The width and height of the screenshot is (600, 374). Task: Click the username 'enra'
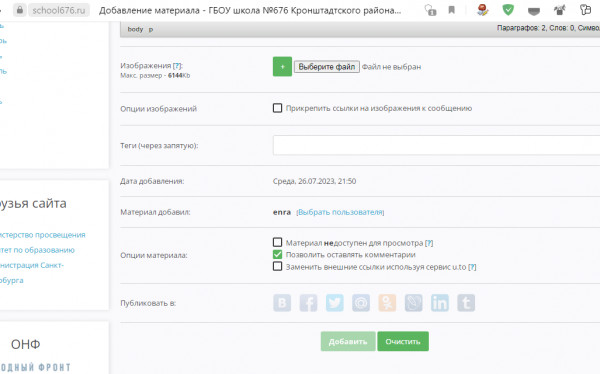pyautogui.click(x=282, y=212)
